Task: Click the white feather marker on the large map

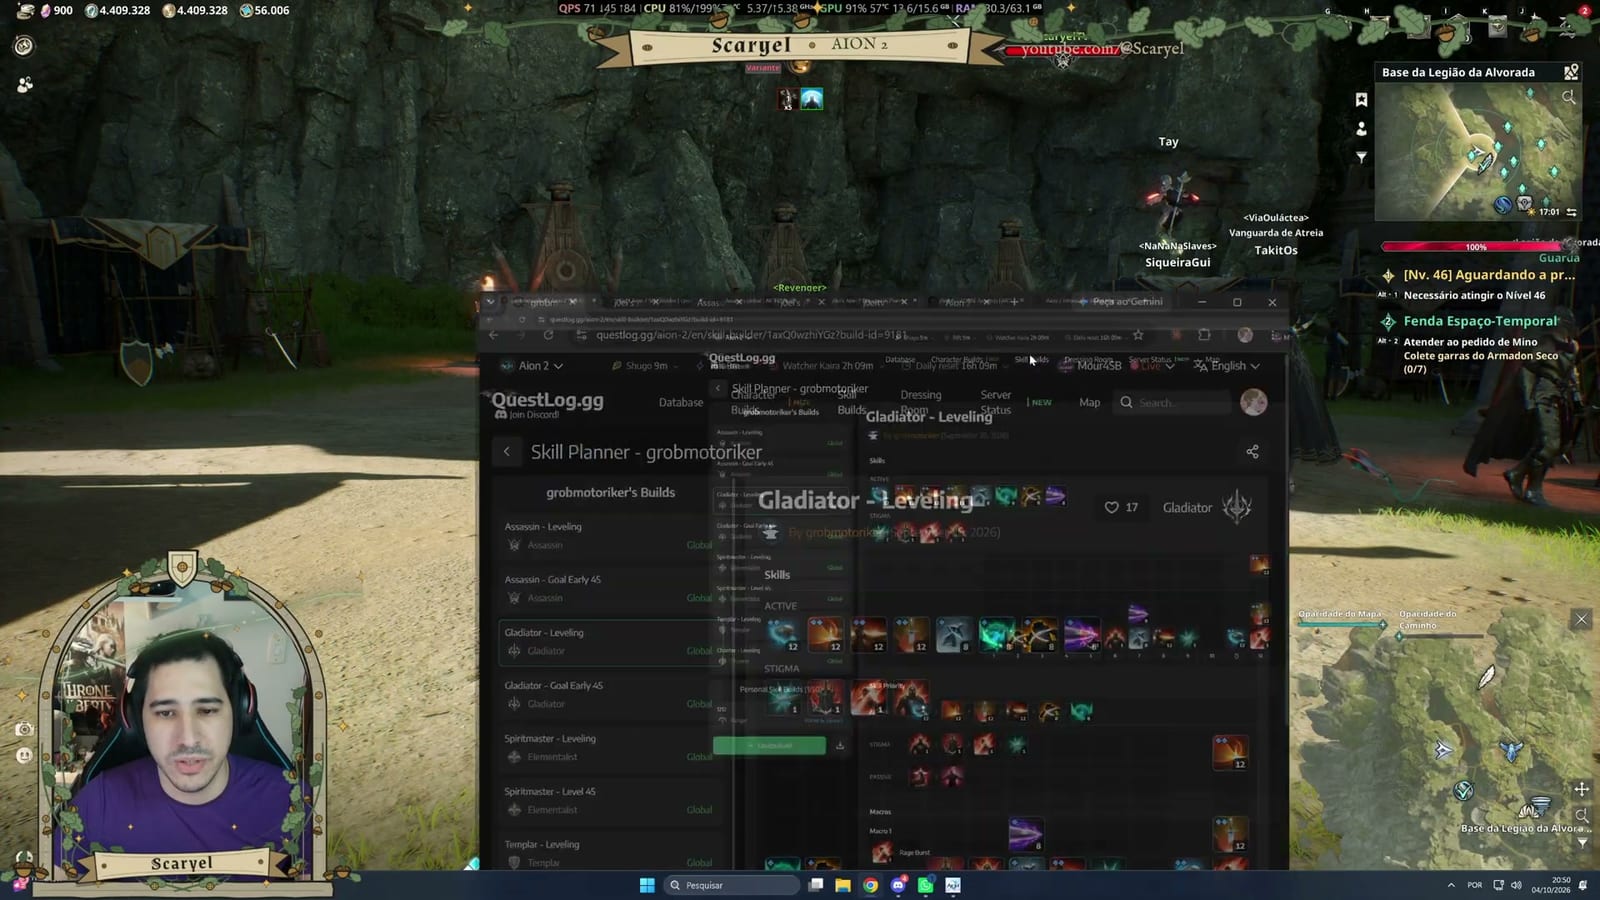Action: click(1487, 677)
